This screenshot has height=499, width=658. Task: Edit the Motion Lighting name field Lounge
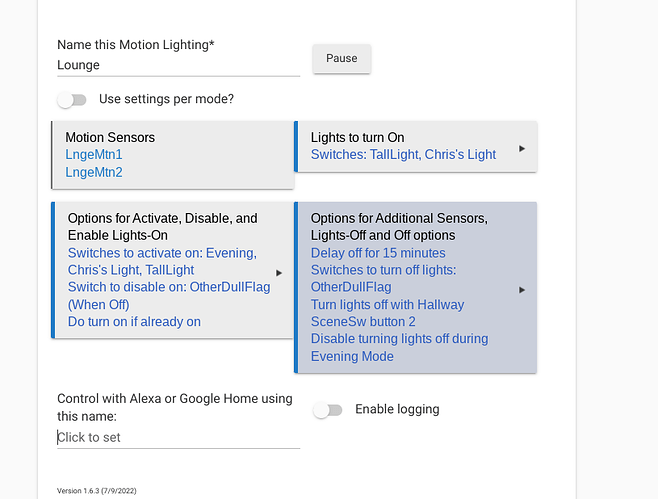(x=179, y=65)
